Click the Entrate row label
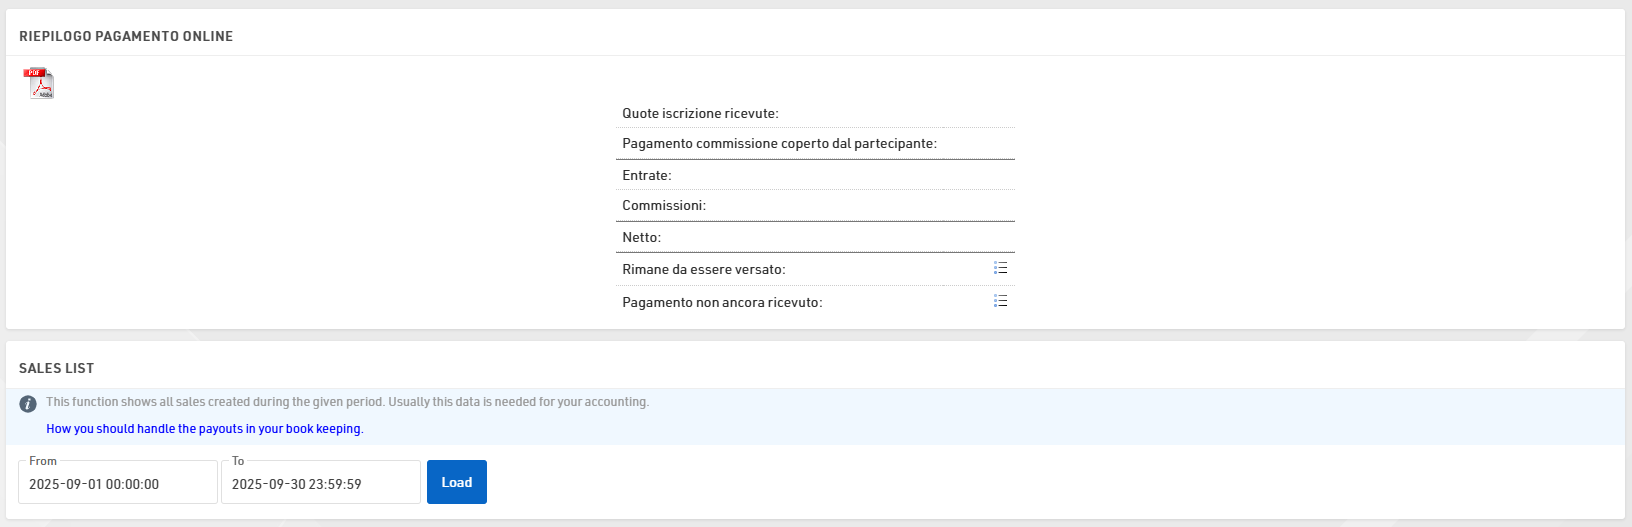Viewport: 1632px width, 527px height. 647,176
